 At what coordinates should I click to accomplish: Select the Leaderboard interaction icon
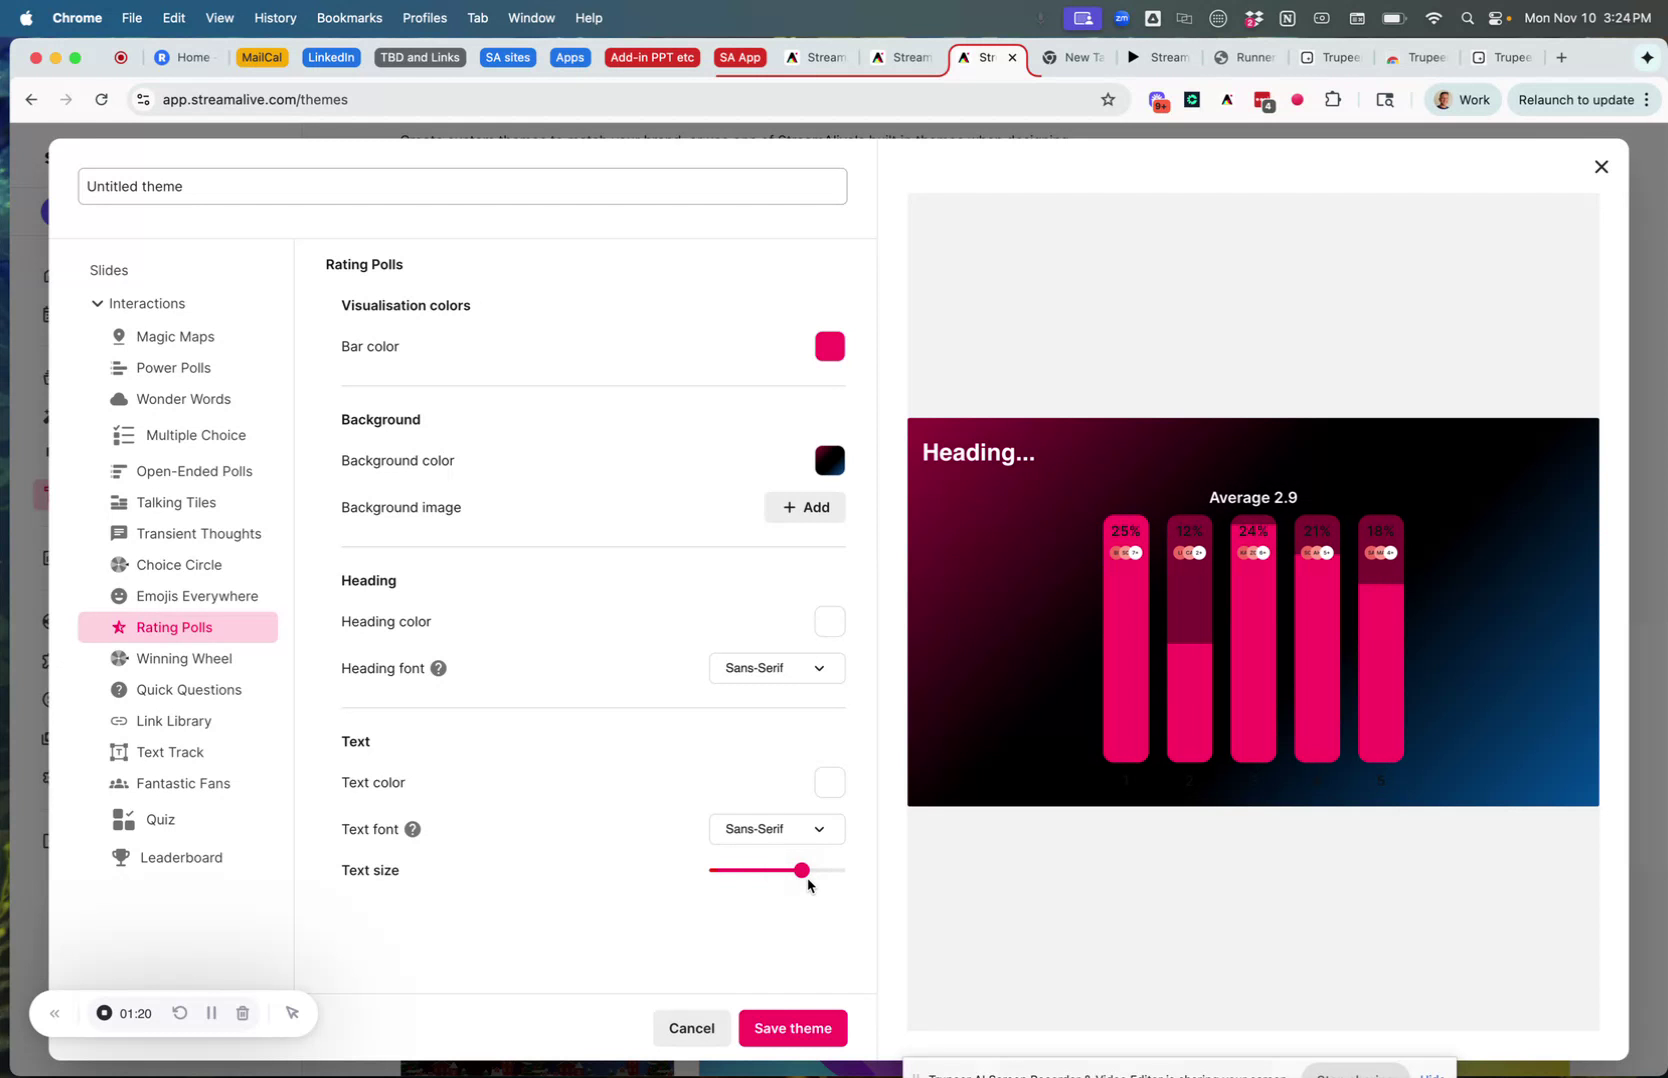click(x=119, y=857)
